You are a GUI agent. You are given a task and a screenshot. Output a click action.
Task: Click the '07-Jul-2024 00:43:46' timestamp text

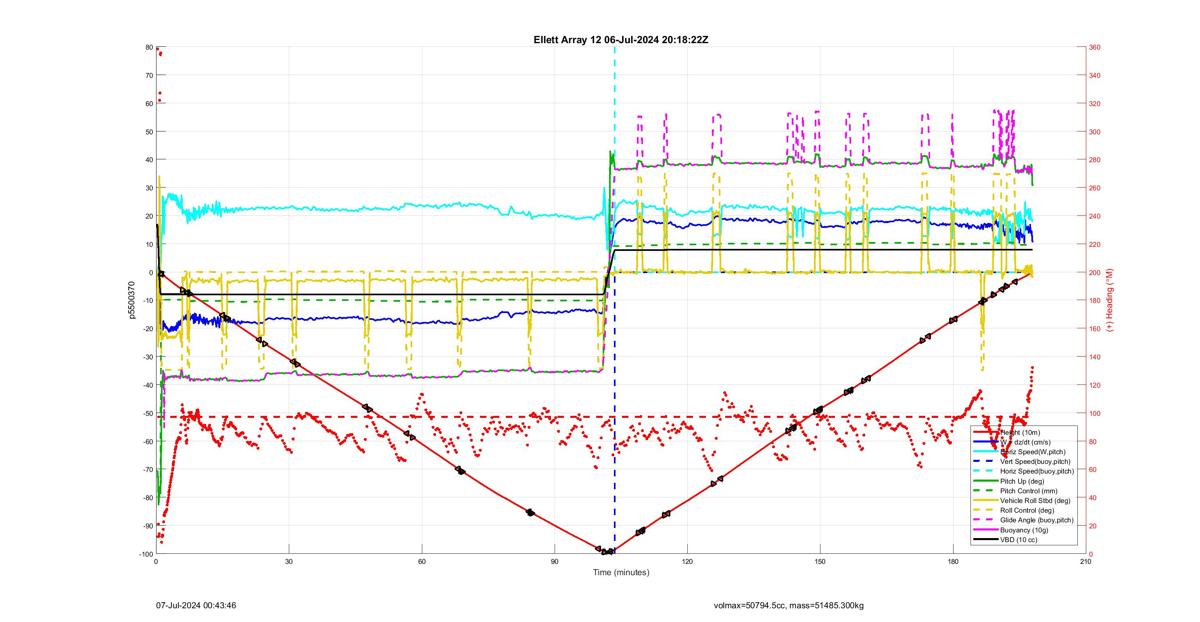(x=196, y=606)
